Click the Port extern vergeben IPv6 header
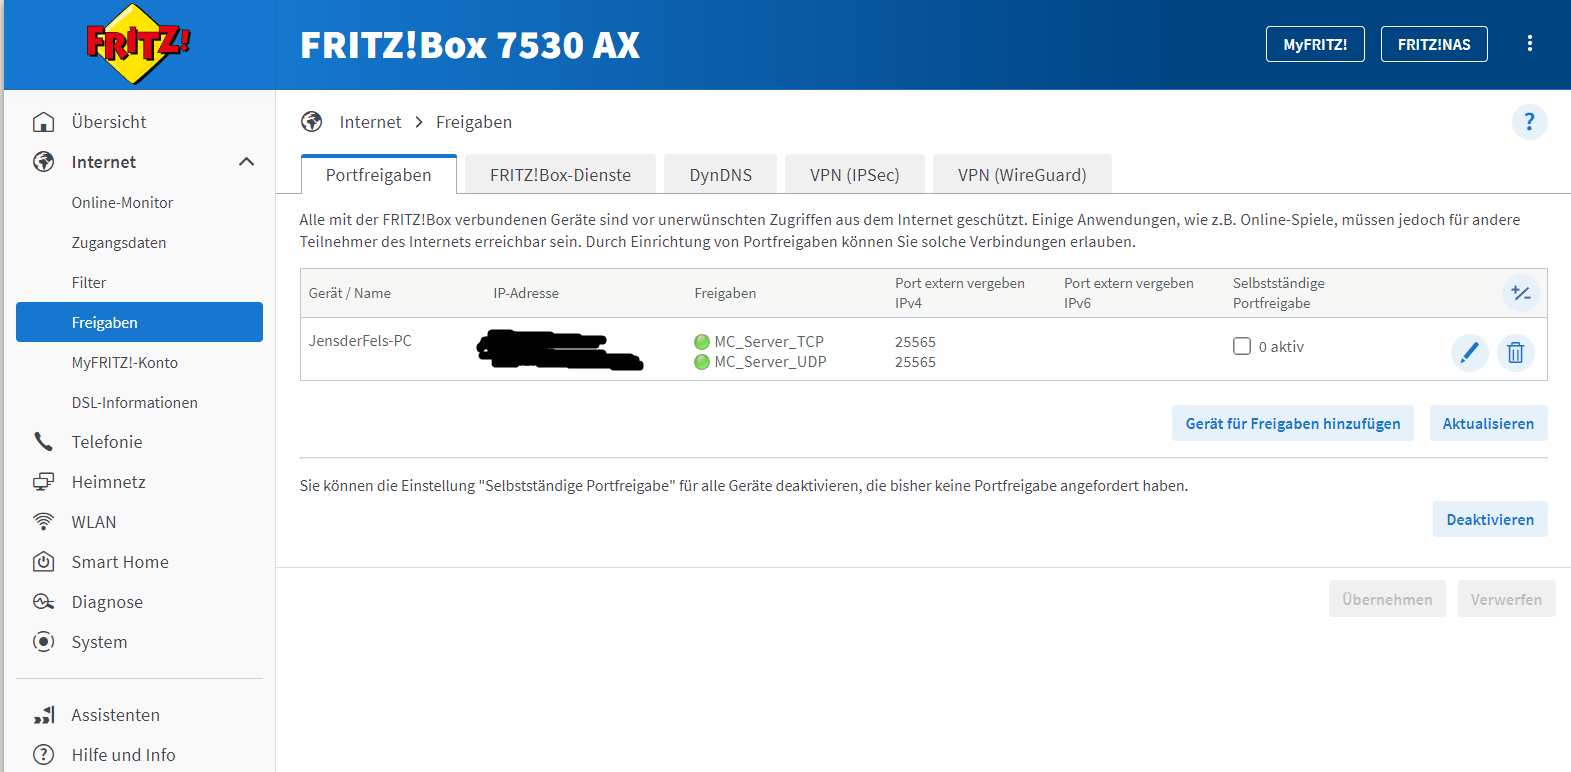Screen dimensions: 1571x772 coord(1129,293)
